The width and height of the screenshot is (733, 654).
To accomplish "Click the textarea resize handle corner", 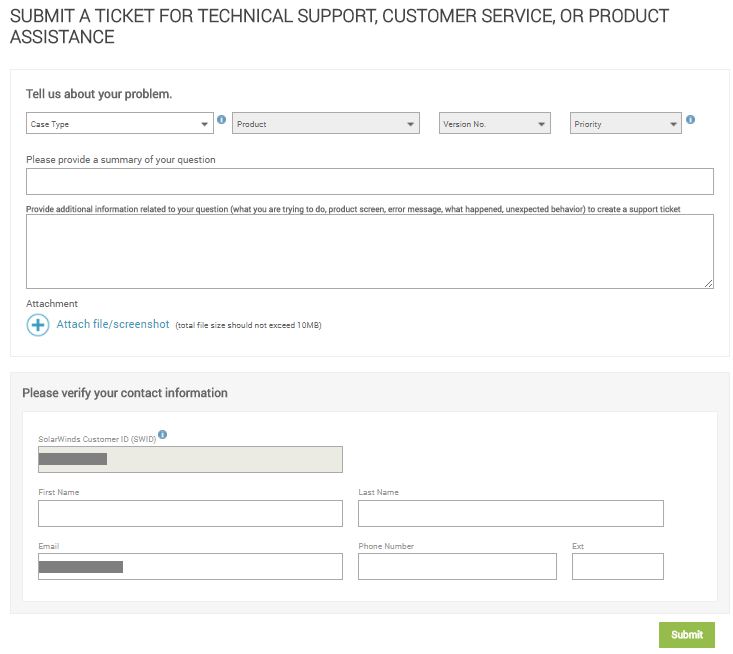I will (x=709, y=284).
